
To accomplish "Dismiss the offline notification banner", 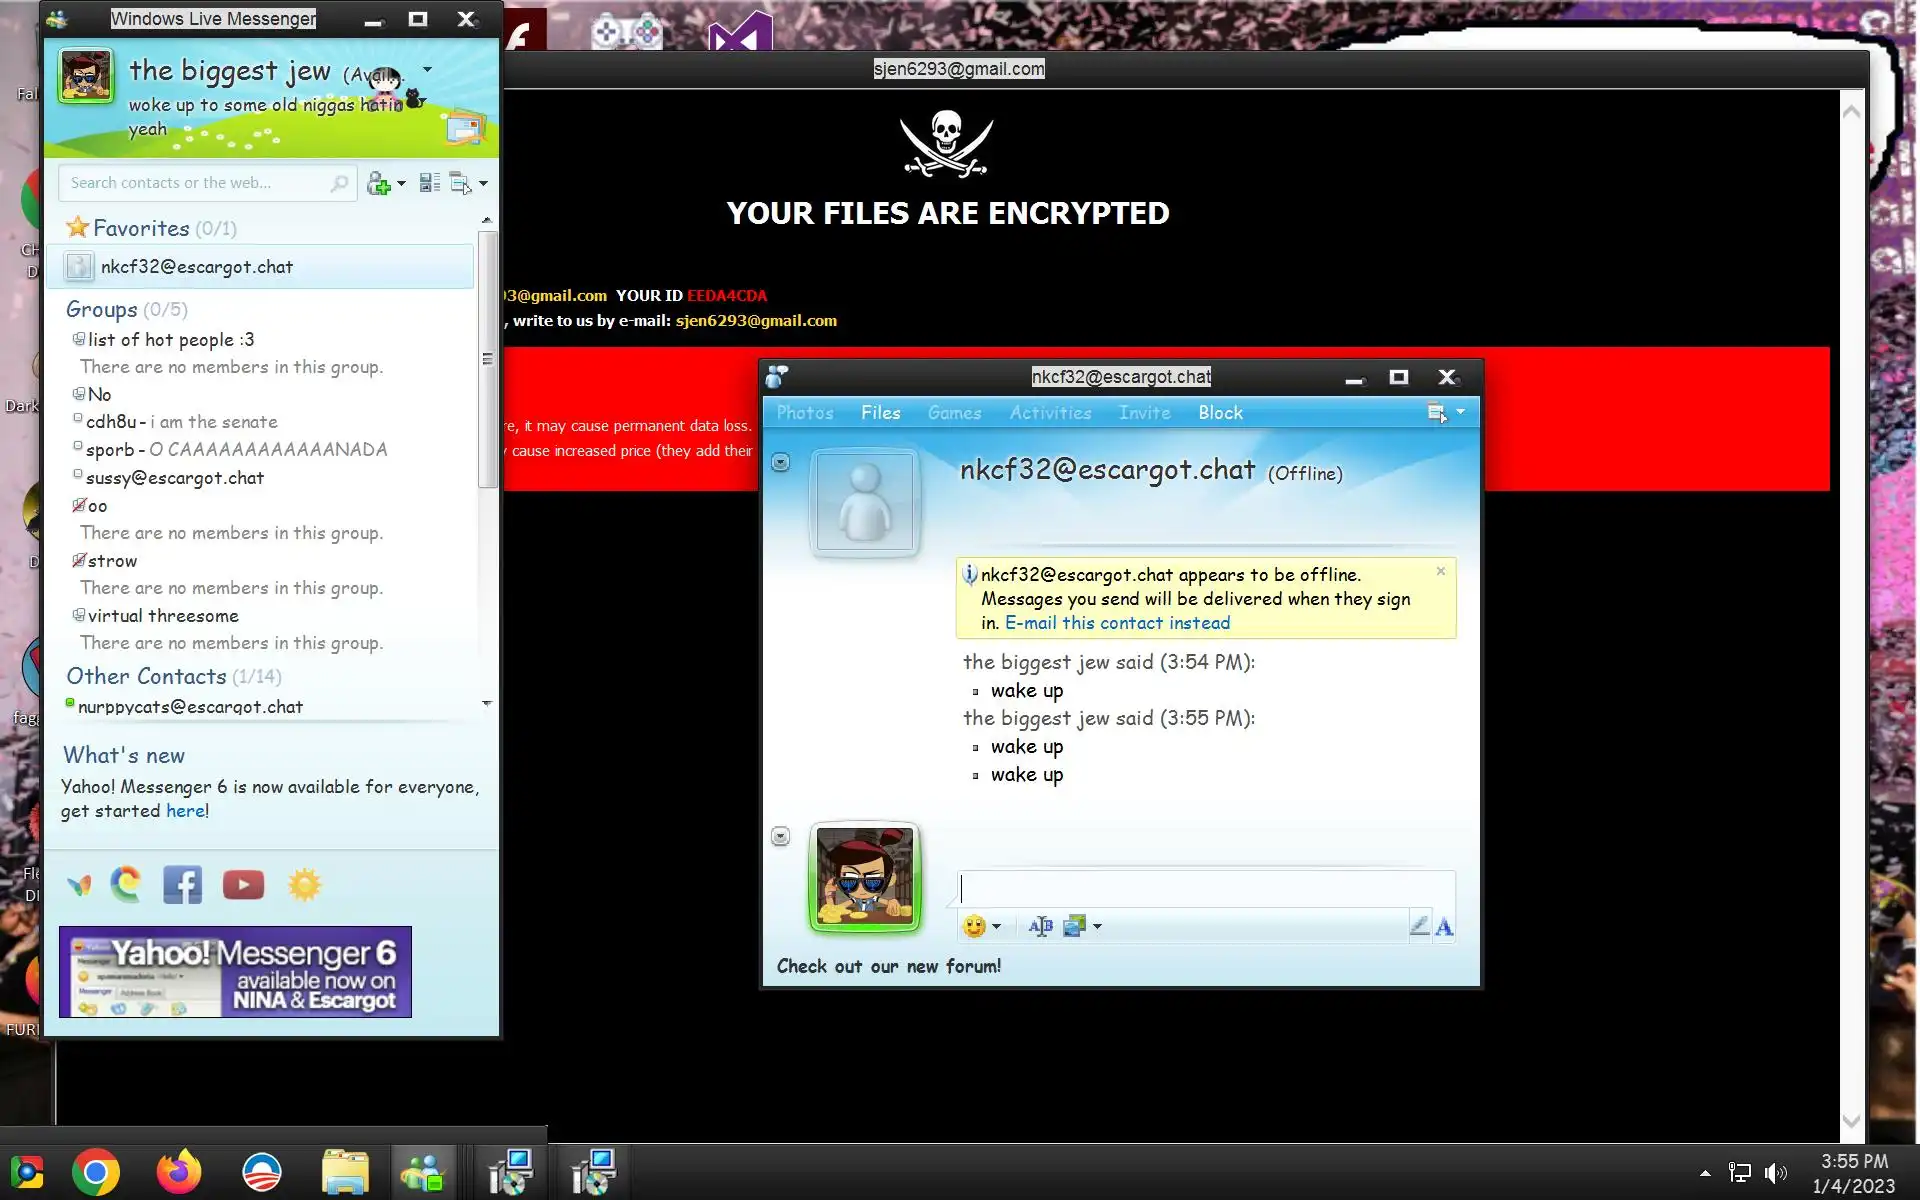I will [1441, 571].
